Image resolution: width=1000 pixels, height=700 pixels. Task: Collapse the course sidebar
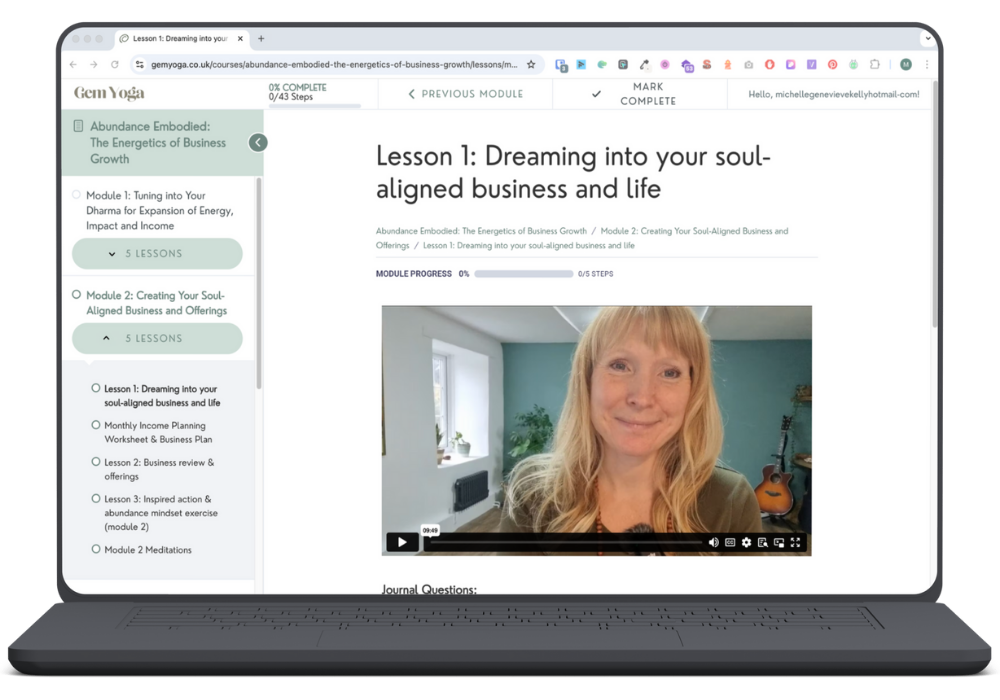coord(258,143)
